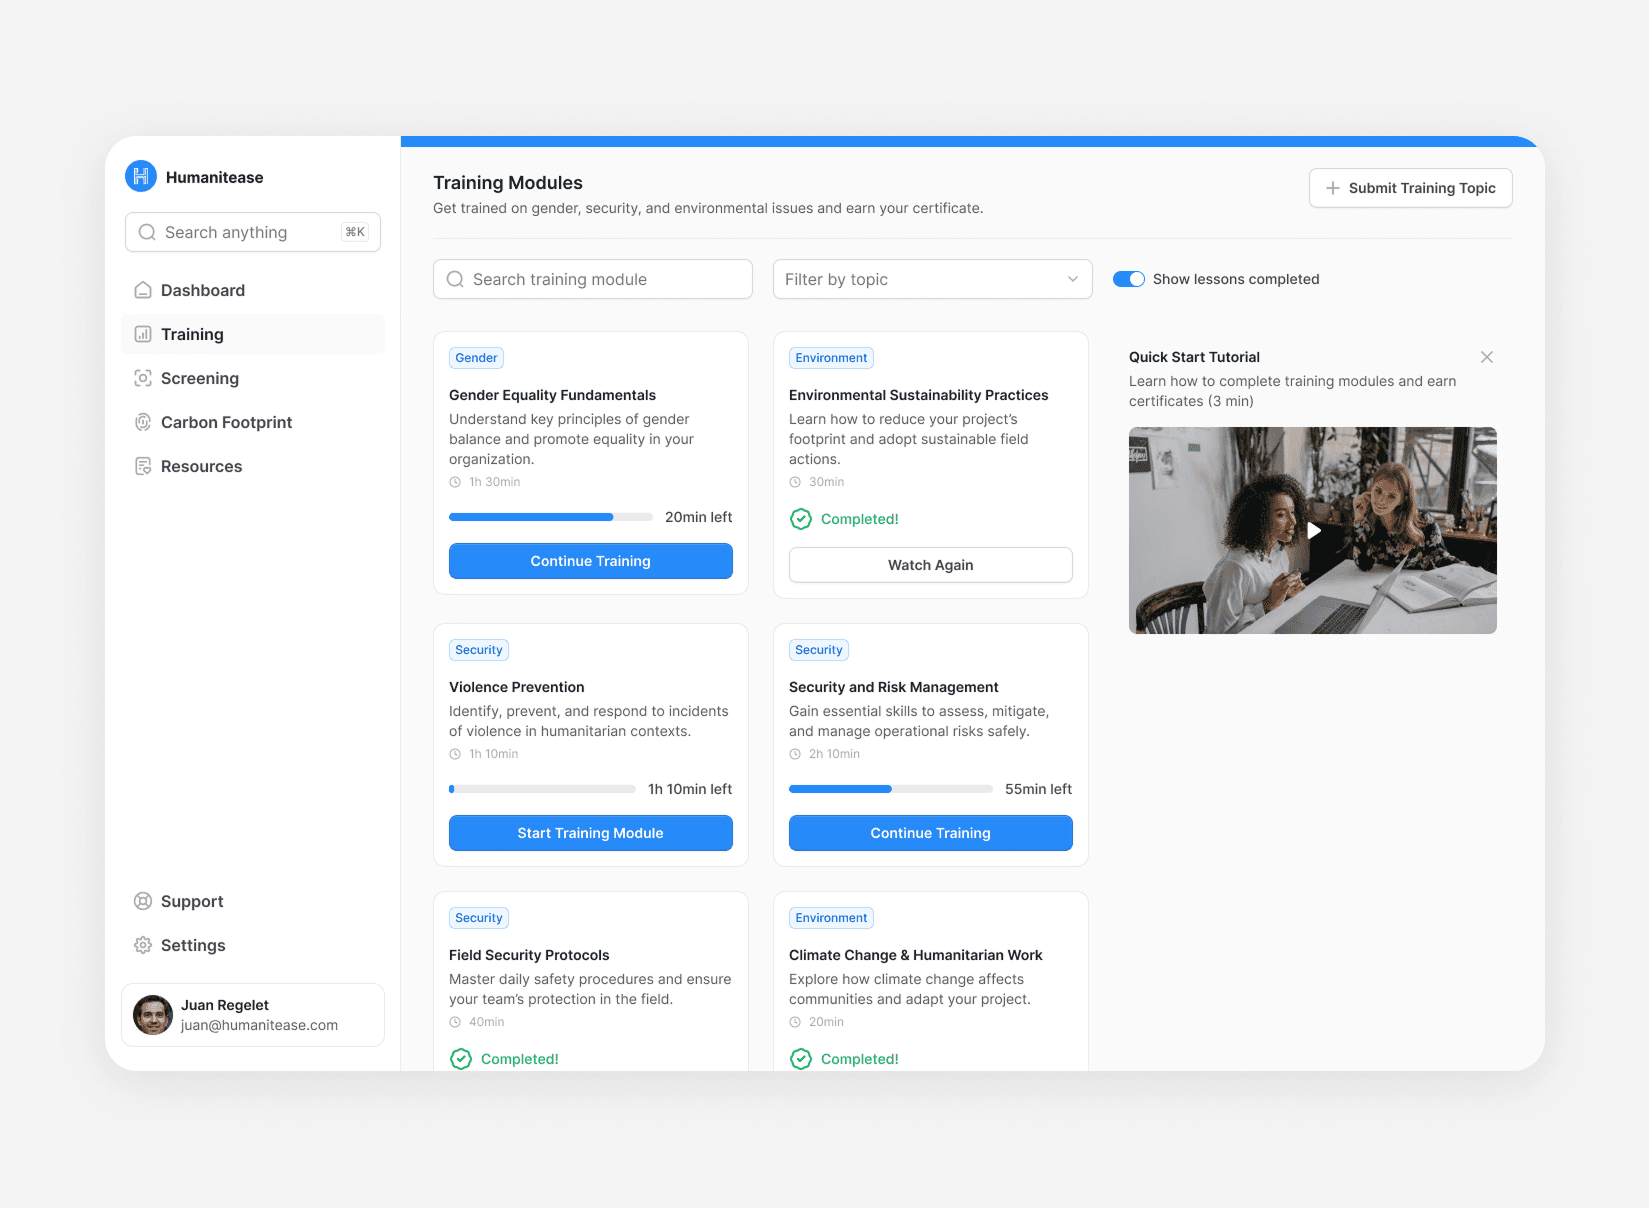This screenshot has width=1649, height=1208.
Task: Close the Quick Start Tutorial panel
Action: tap(1487, 357)
